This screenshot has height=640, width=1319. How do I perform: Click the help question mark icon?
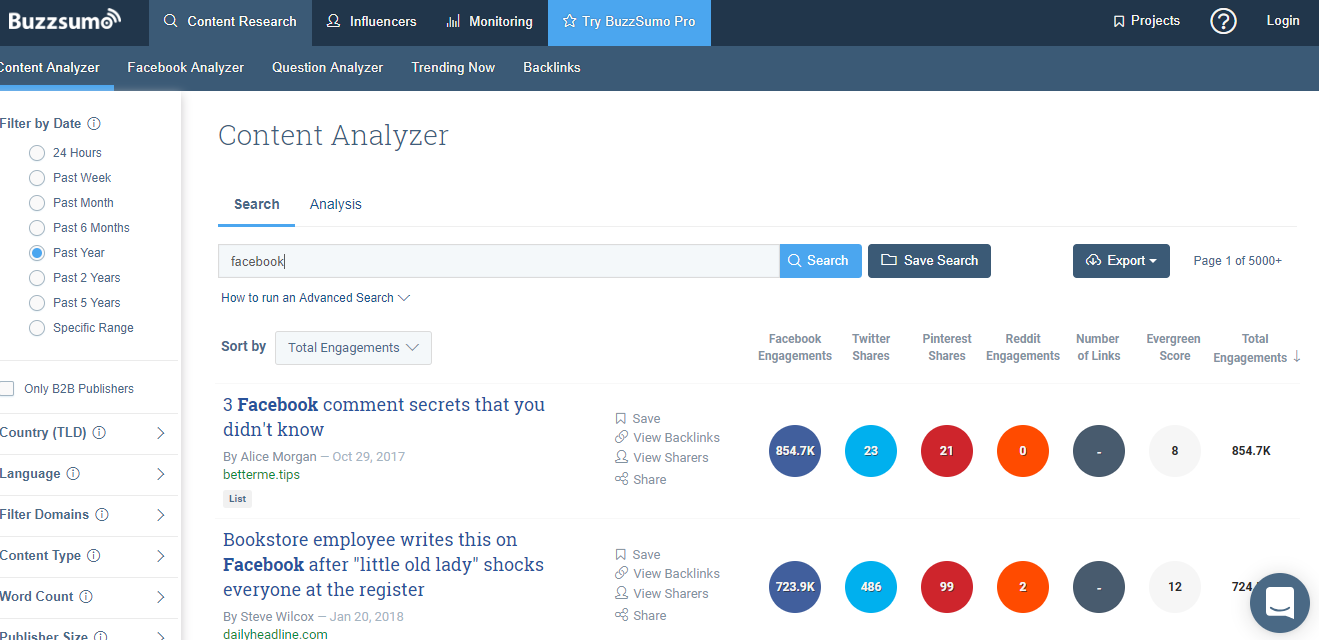tap(1223, 21)
